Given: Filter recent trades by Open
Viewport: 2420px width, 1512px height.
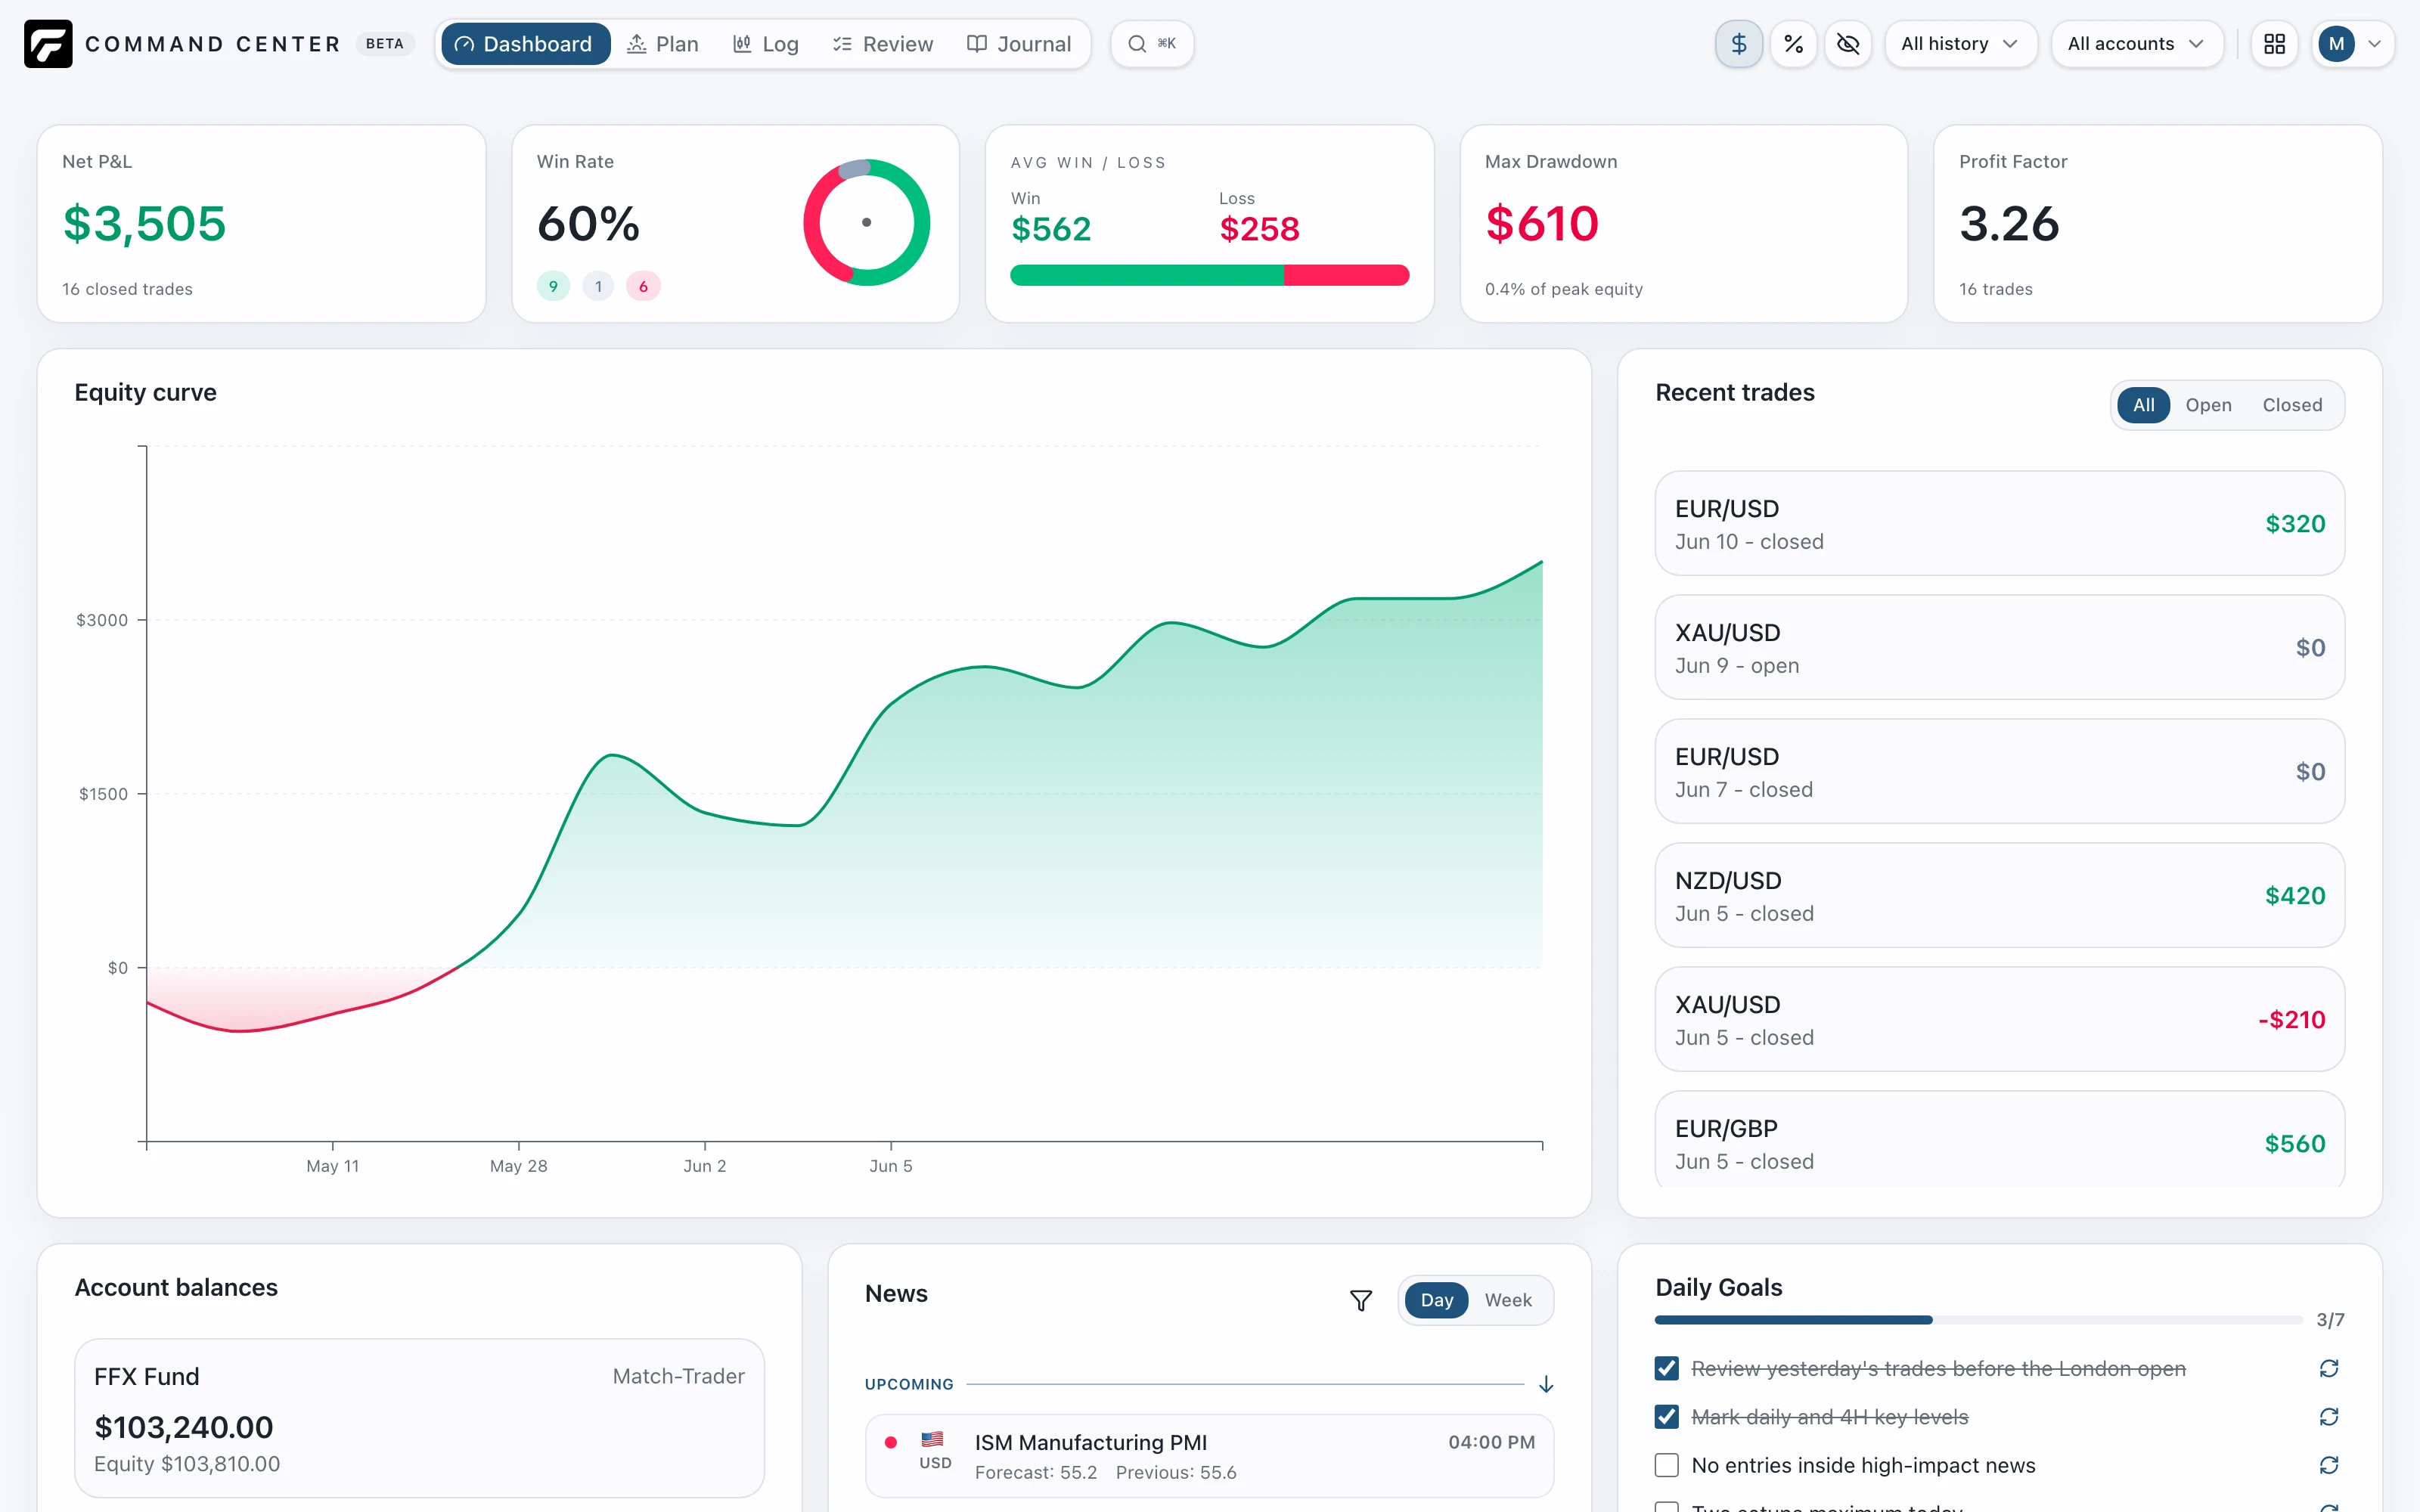Looking at the screenshot, I should 2208,405.
